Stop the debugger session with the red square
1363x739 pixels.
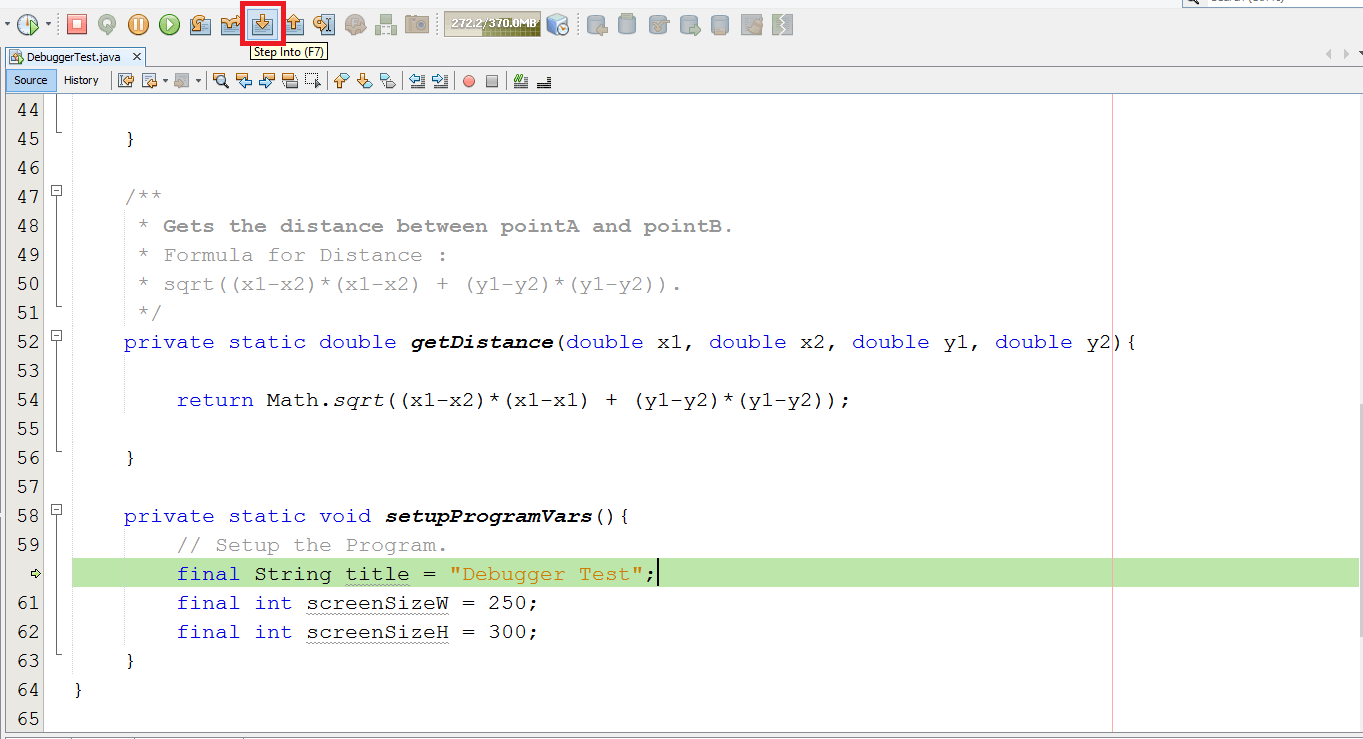(77, 24)
